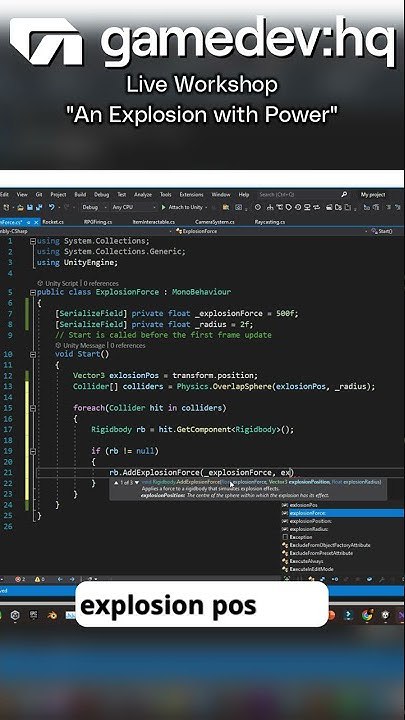Select ExecuteInEditMode completion item
Viewport: 405px width, 720px height.
click(343, 569)
